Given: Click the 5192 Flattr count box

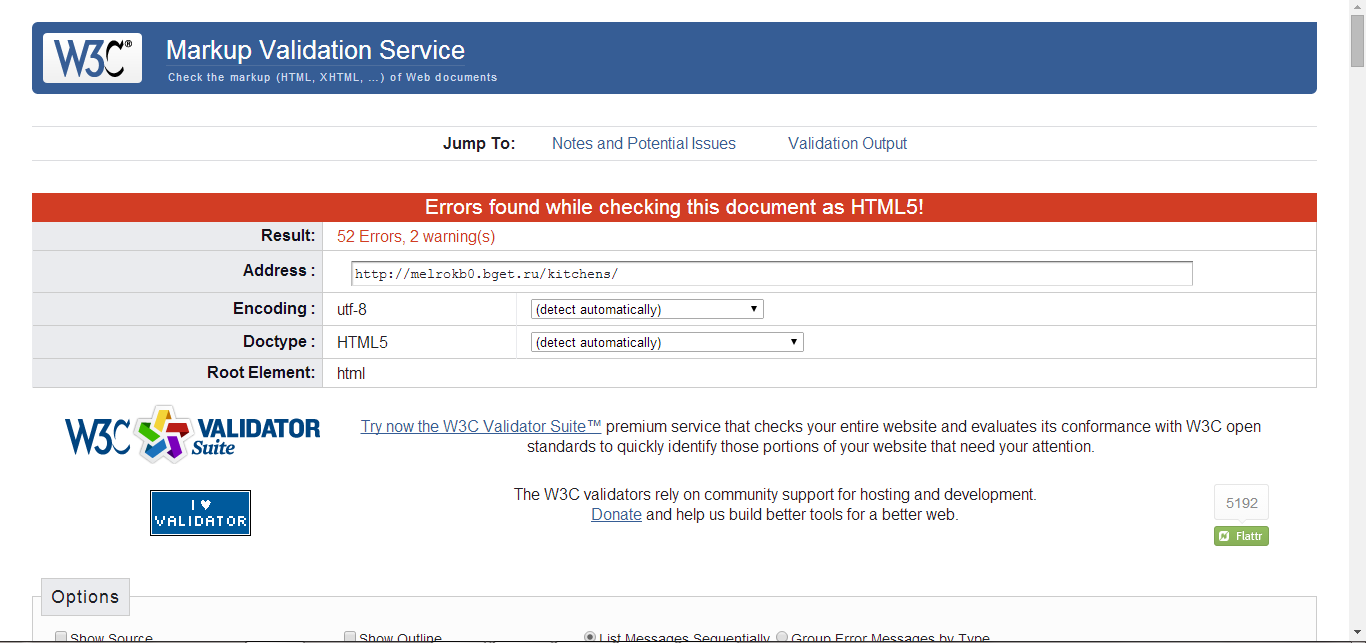Looking at the screenshot, I should 1241,503.
